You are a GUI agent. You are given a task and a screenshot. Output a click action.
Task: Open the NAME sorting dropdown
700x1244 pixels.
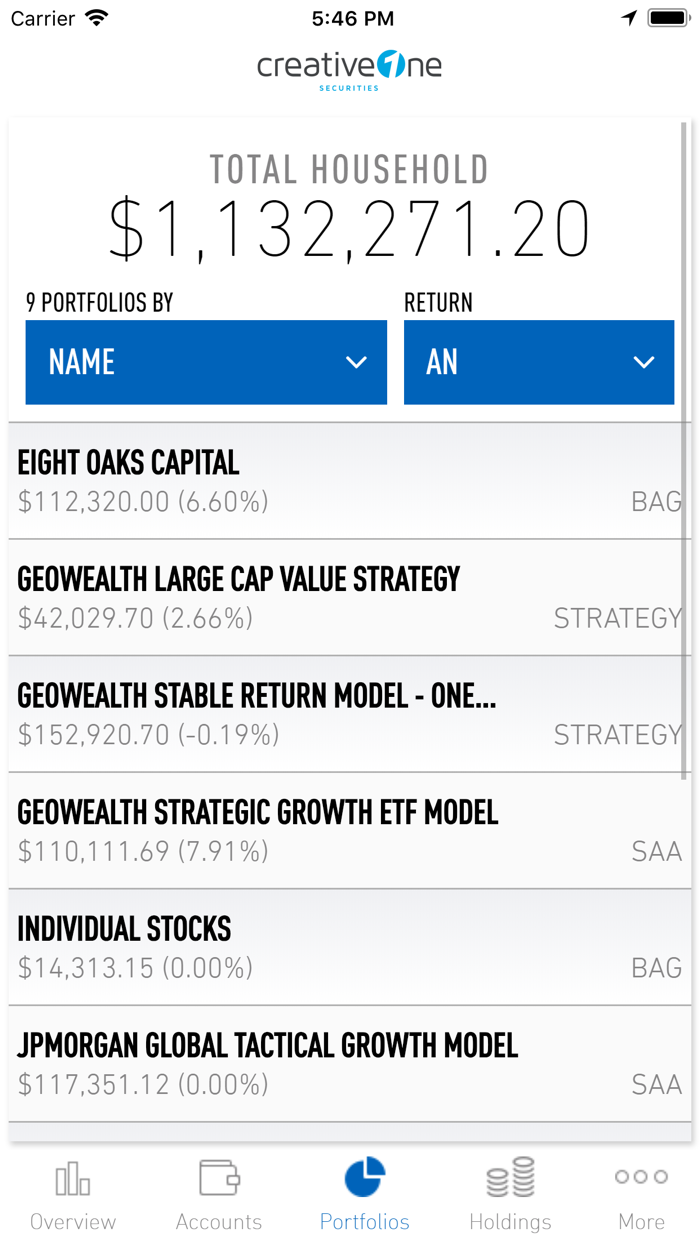click(x=206, y=362)
